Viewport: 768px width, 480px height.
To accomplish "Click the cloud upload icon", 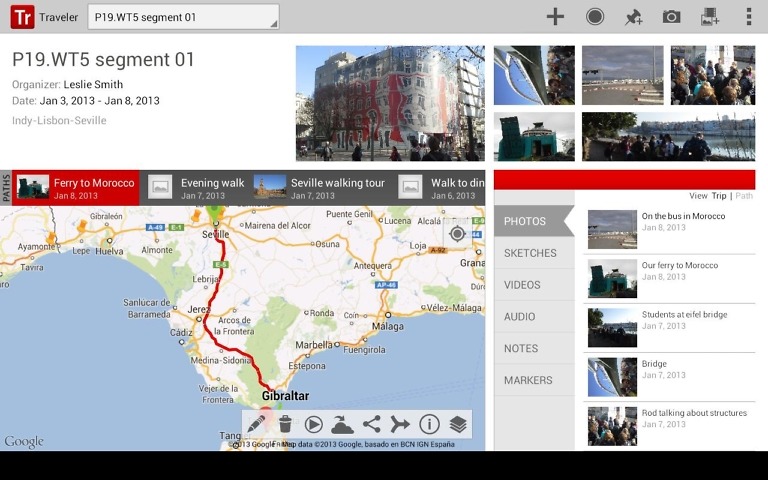I will pos(342,424).
